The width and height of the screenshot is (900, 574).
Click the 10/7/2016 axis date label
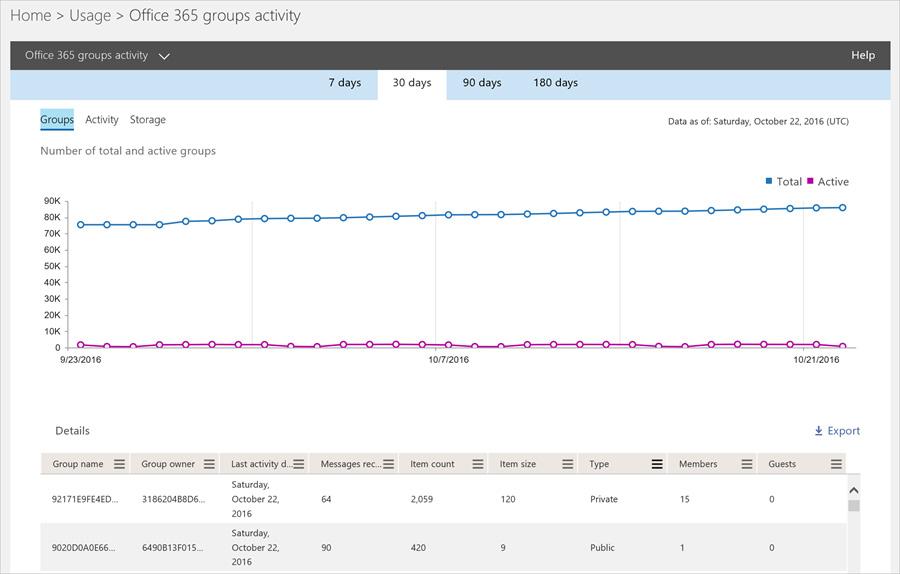point(448,360)
